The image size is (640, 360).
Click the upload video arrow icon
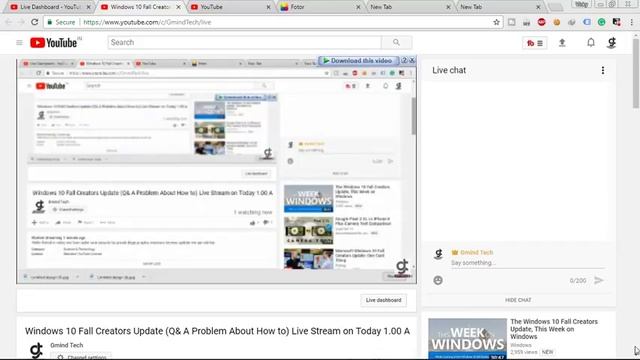[562, 42]
